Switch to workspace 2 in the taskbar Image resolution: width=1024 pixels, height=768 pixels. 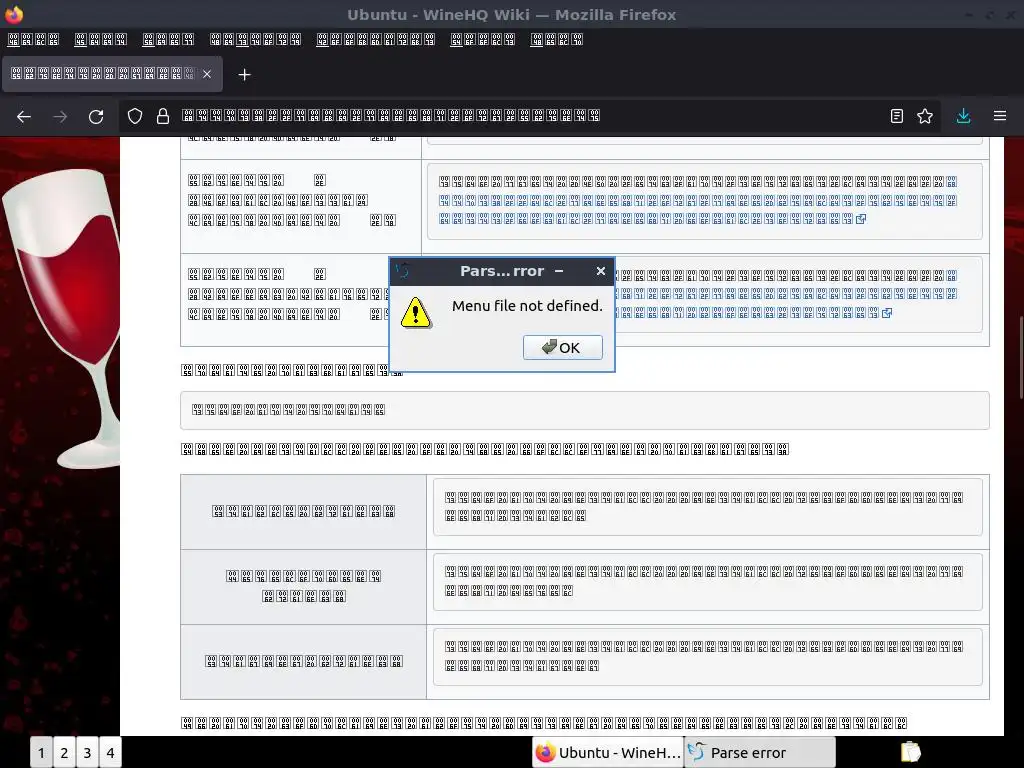pos(64,753)
